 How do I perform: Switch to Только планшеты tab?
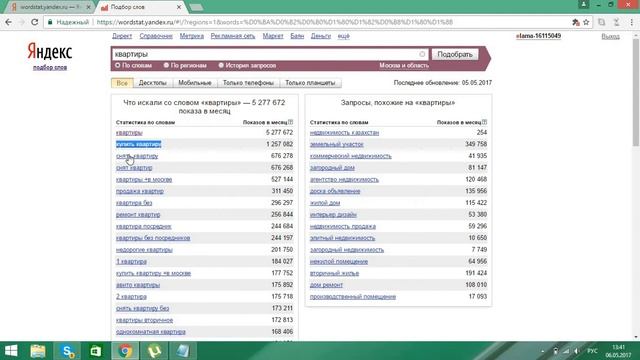pyautogui.click(x=310, y=83)
